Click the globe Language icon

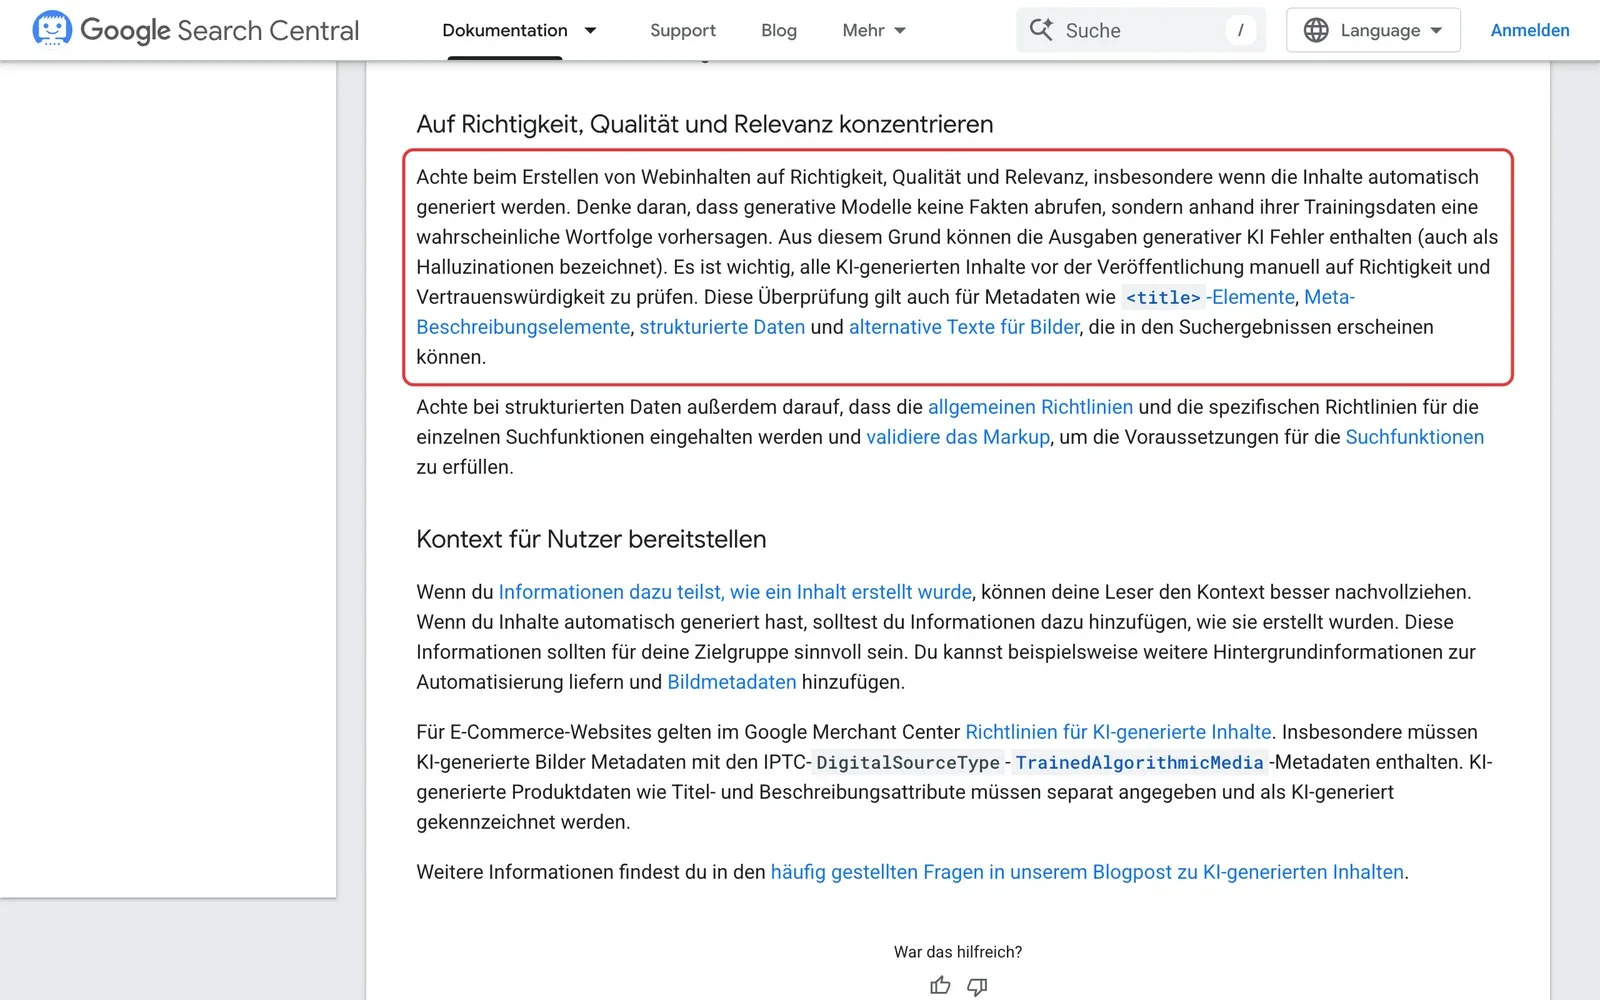tap(1316, 30)
